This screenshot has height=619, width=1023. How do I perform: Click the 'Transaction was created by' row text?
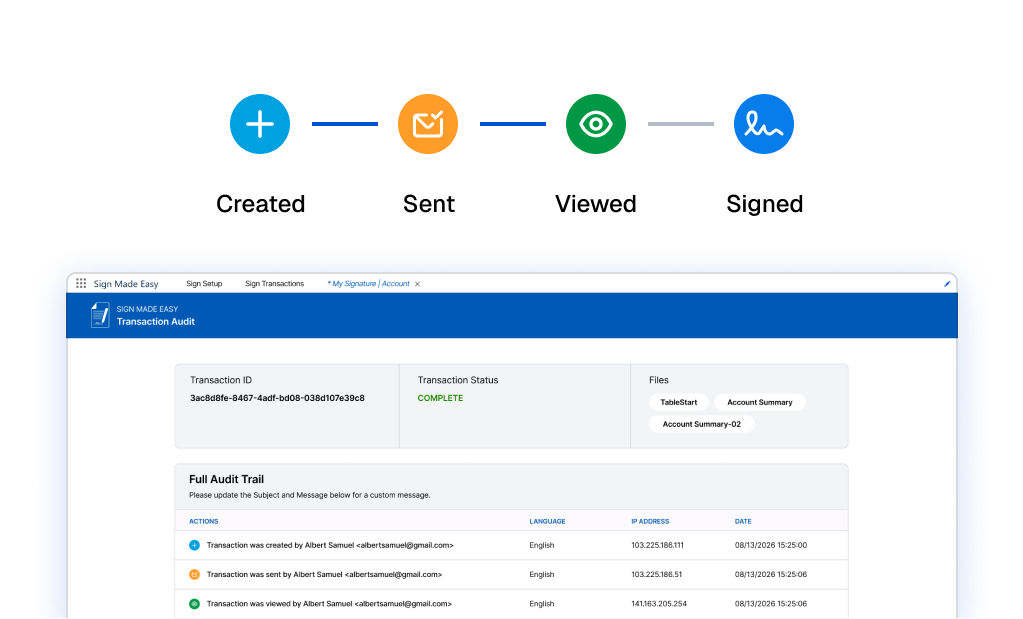[330, 545]
